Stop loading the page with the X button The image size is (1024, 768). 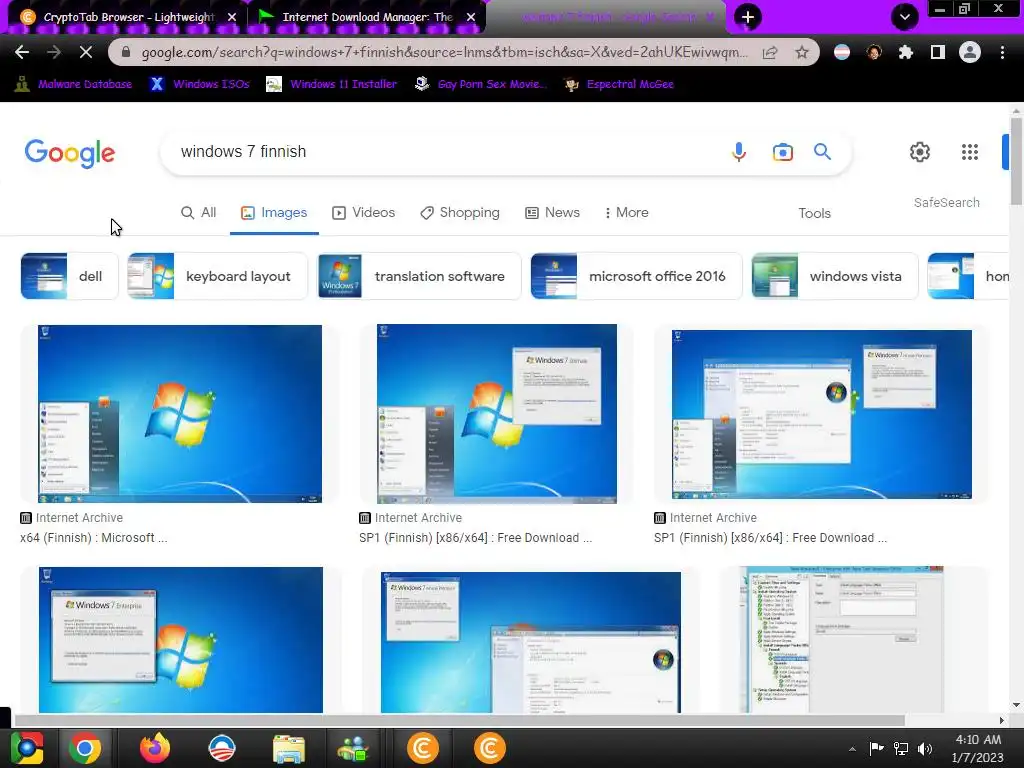pyautogui.click(x=86, y=52)
